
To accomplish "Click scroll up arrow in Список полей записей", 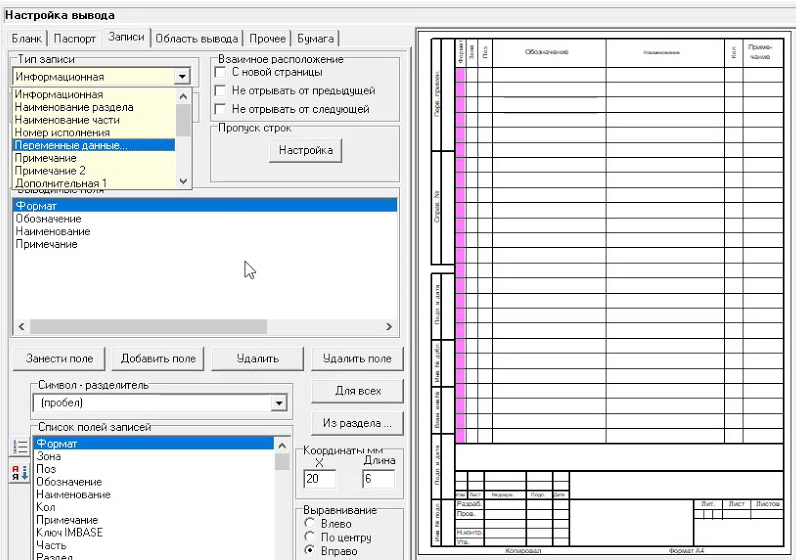I will tap(282, 446).
